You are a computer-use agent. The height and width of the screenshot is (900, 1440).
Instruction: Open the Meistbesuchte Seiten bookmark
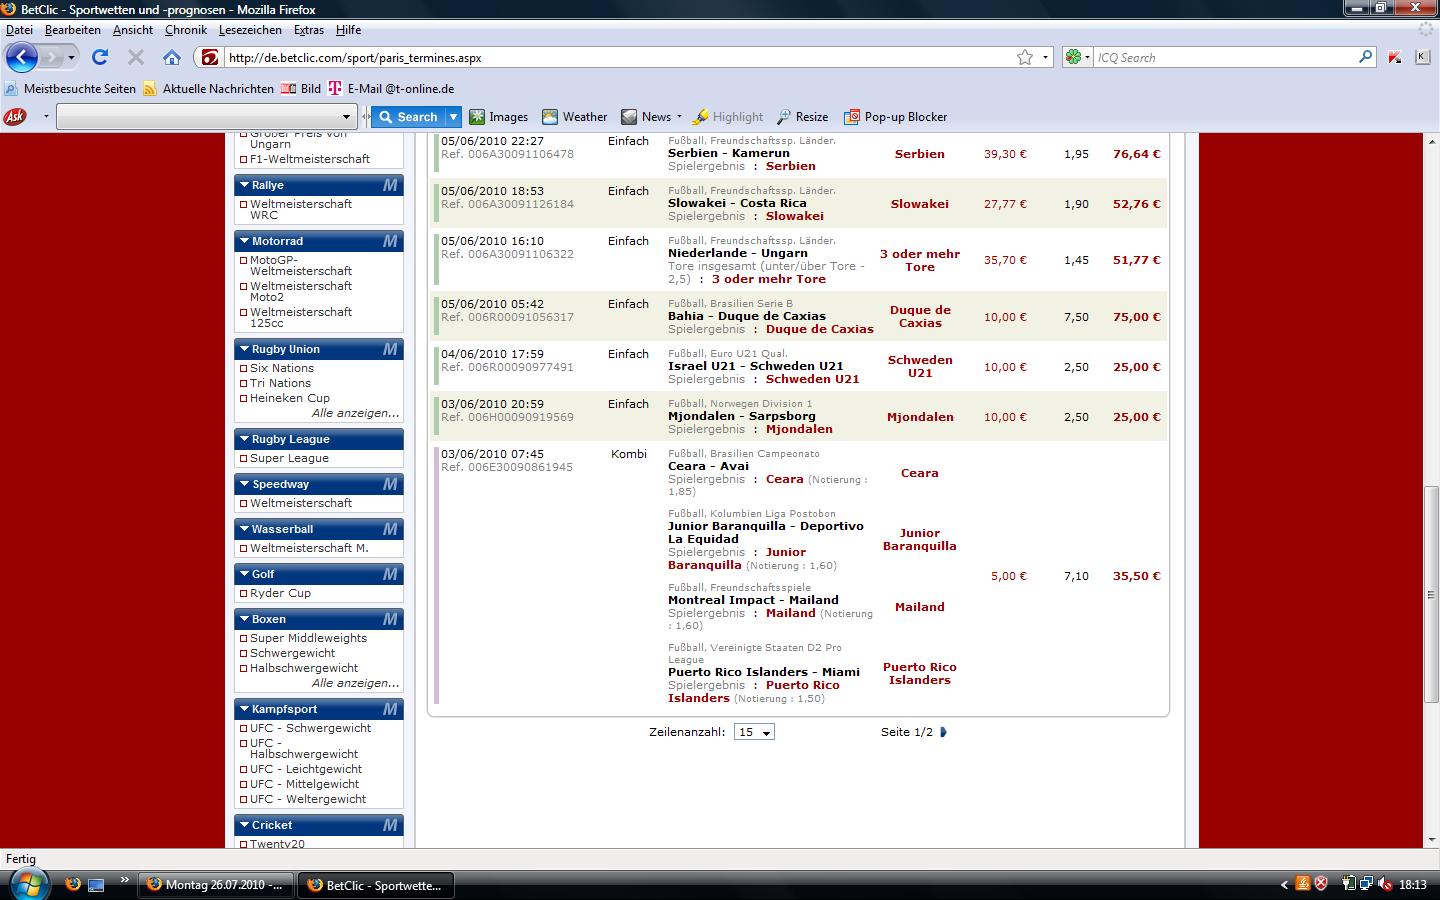point(70,89)
